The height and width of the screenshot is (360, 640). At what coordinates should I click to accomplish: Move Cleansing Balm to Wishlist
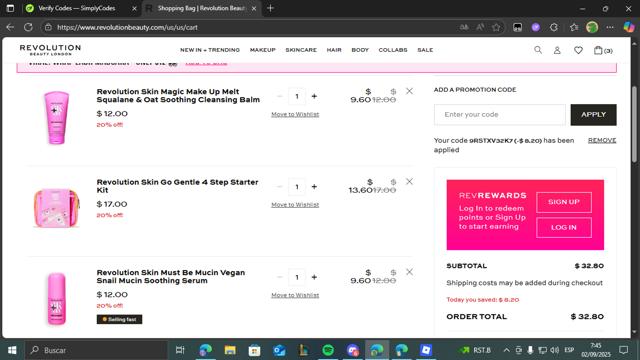pyautogui.click(x=295, y=114)
